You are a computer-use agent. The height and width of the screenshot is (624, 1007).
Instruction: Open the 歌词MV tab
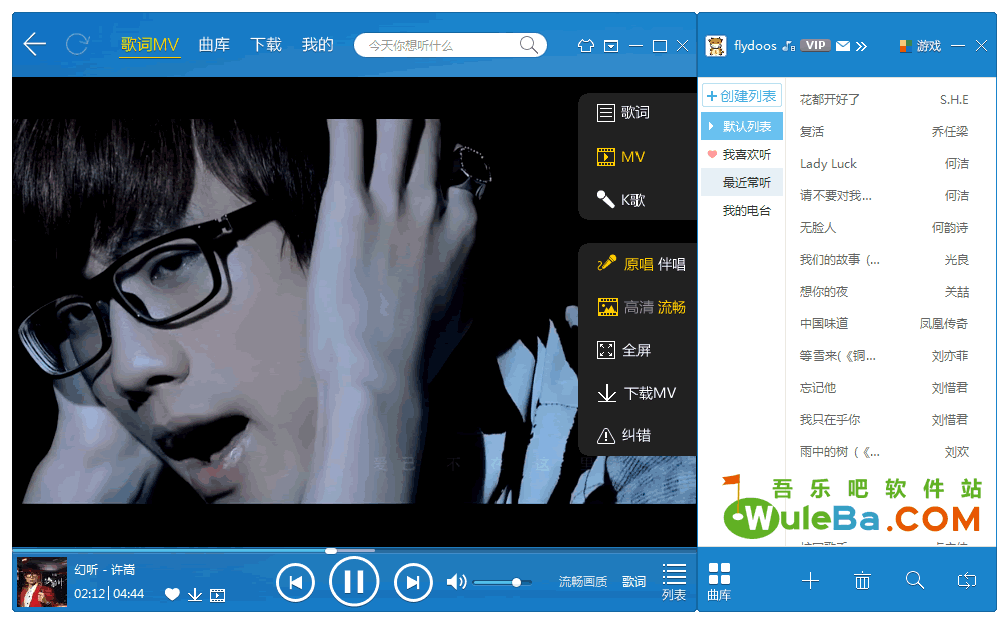pos(150,45)
